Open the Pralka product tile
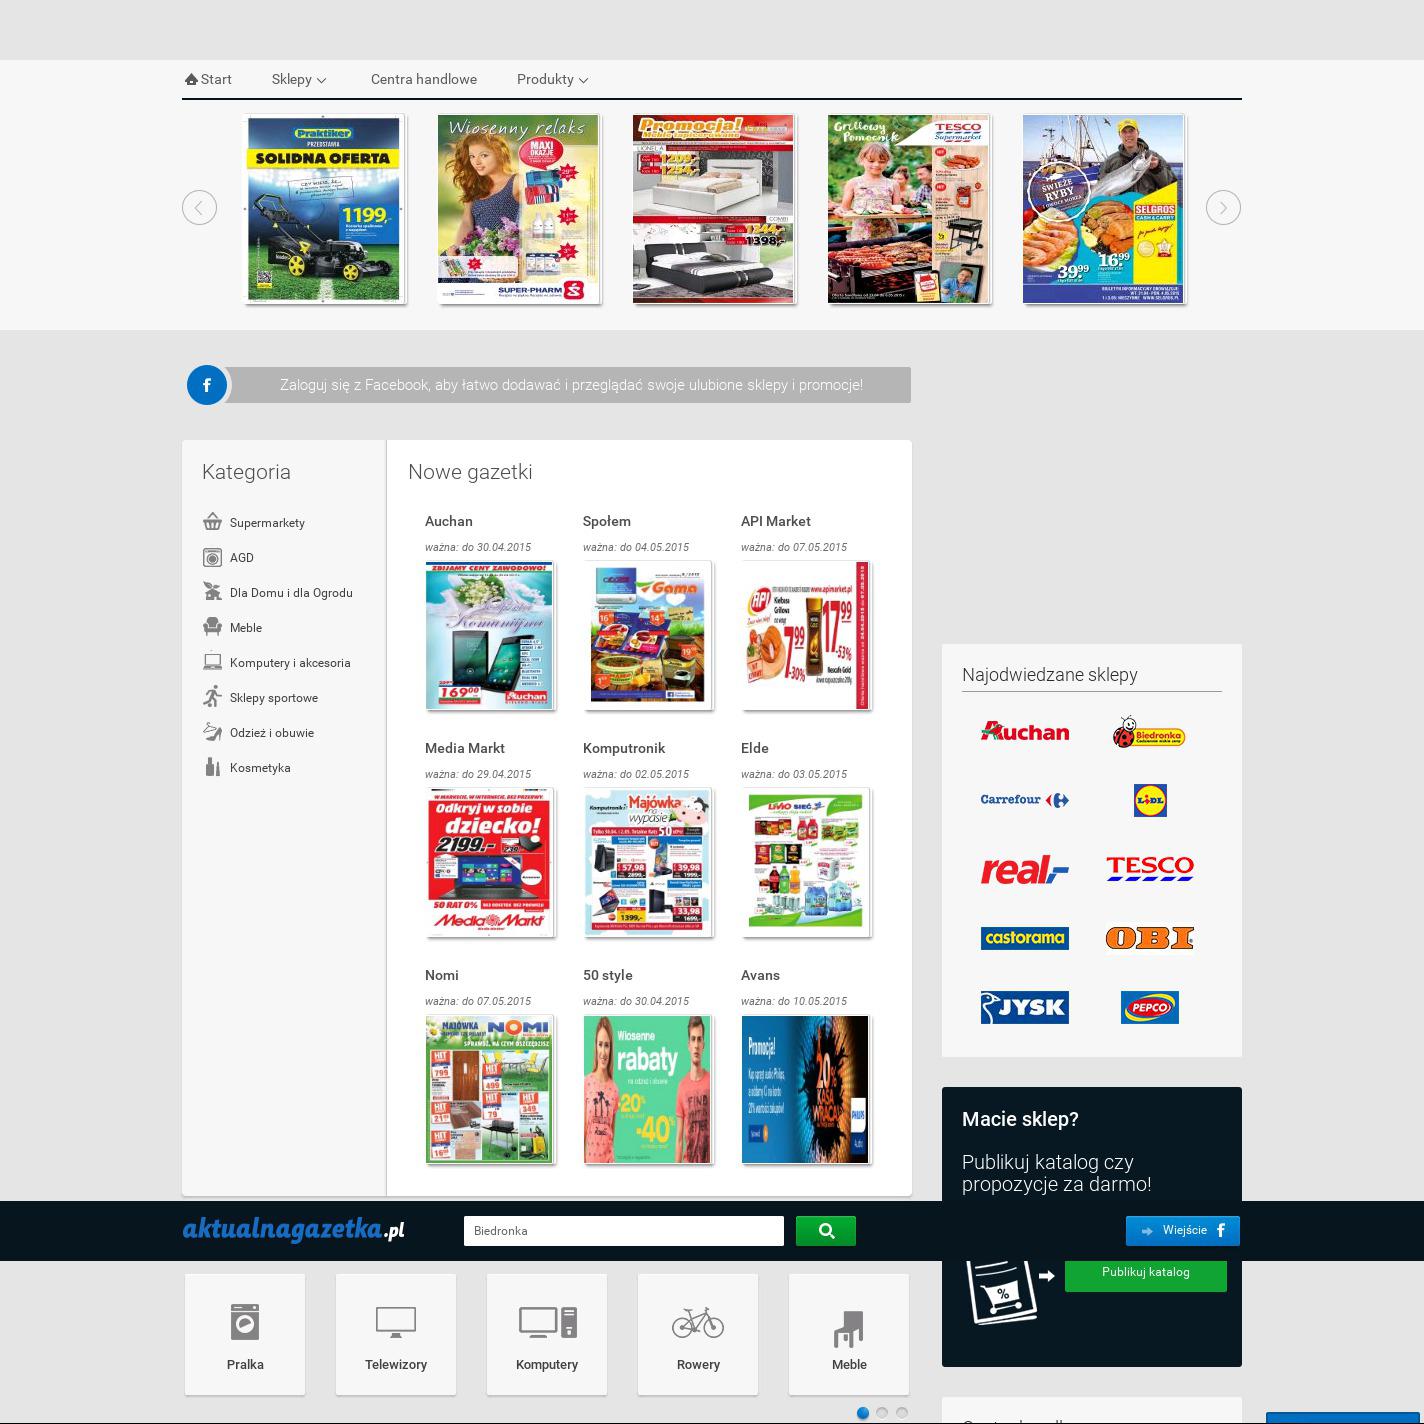 [x=245, y=1334]
